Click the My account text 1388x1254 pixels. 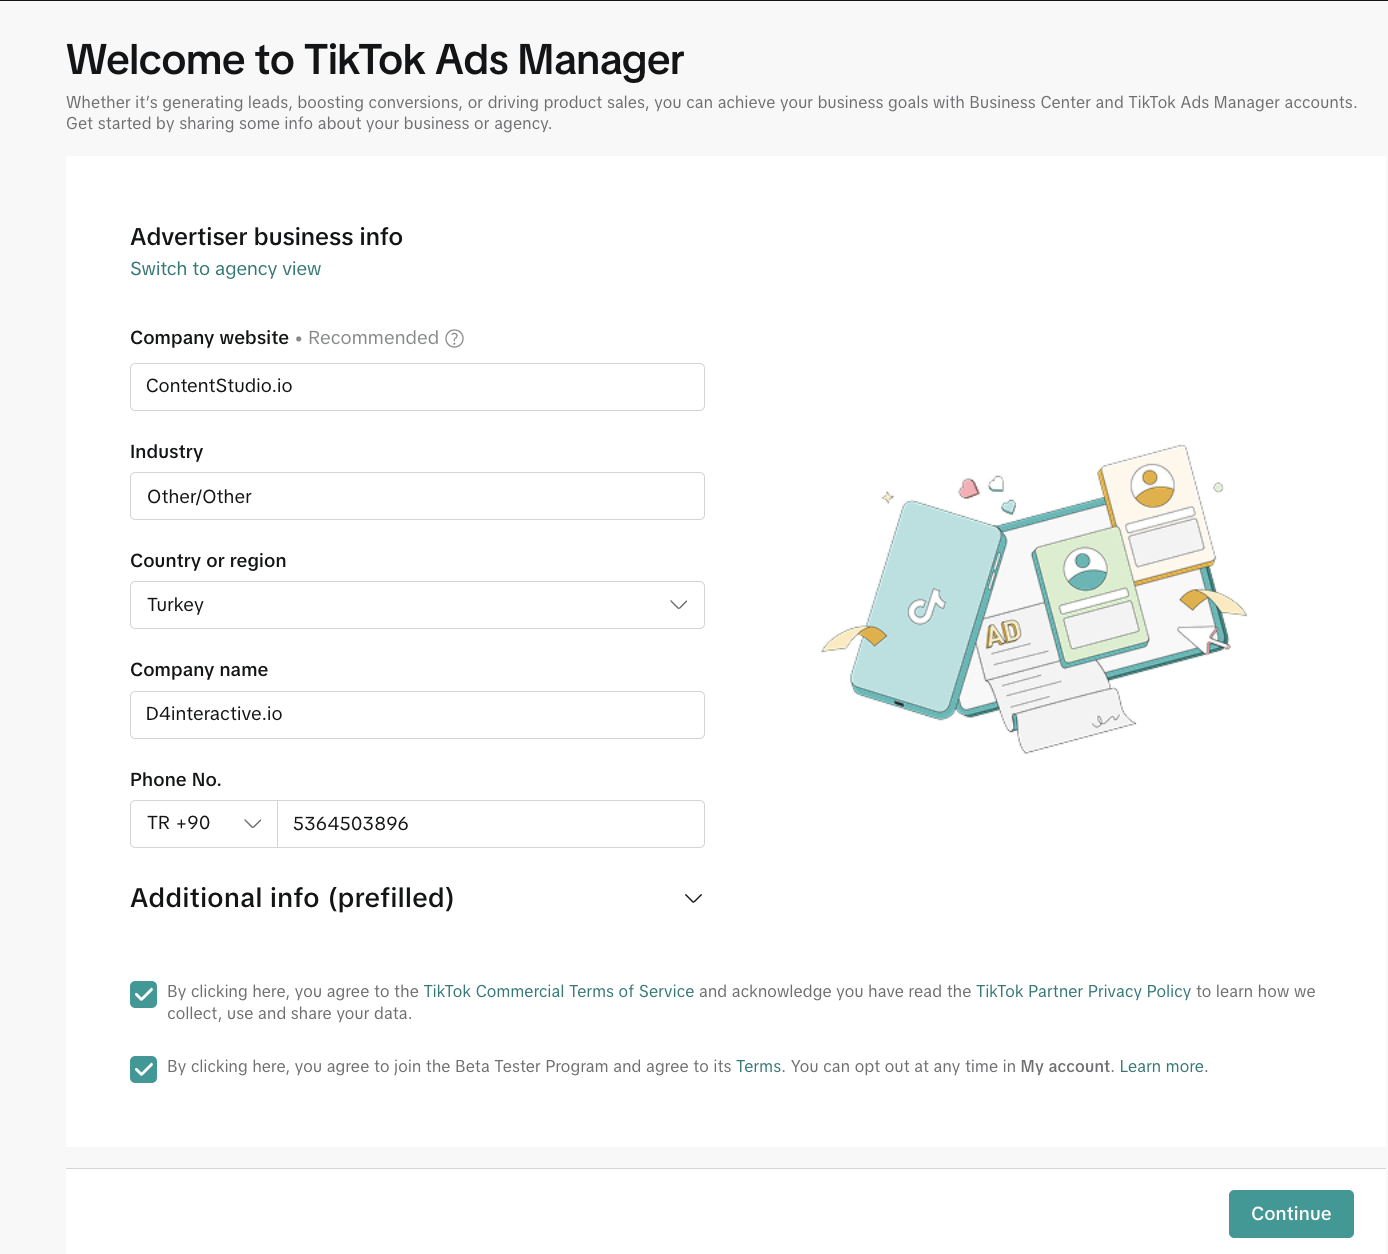coord(1065,1066)
